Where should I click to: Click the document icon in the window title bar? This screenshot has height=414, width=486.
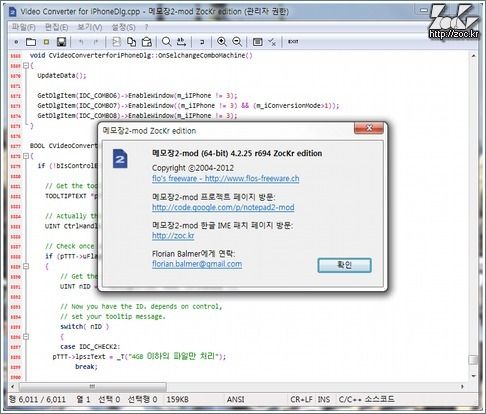click(x=13, y=12)
